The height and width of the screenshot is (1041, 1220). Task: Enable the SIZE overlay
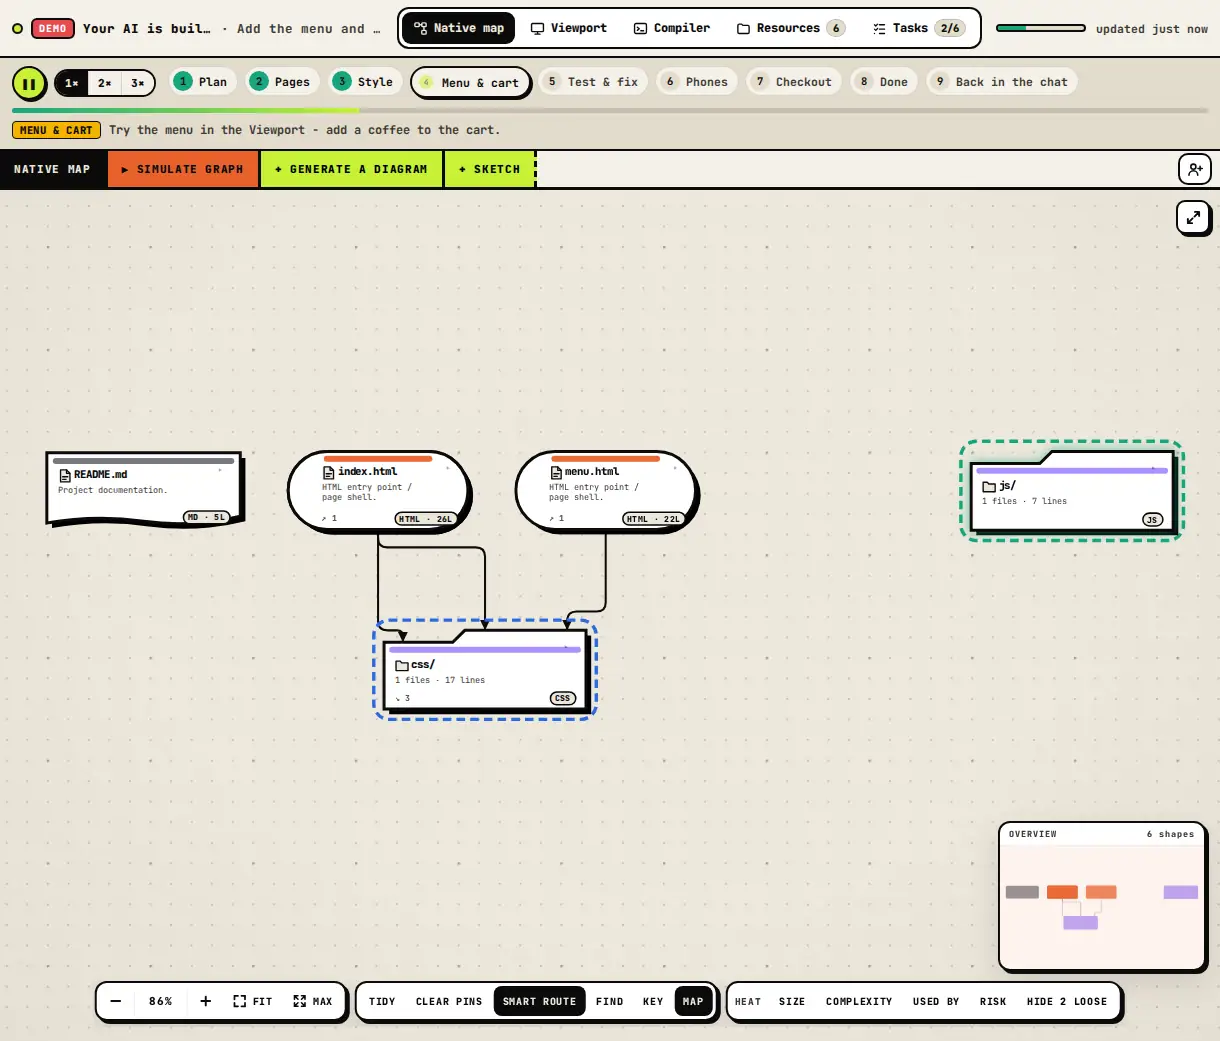[x=792, y=1001]
